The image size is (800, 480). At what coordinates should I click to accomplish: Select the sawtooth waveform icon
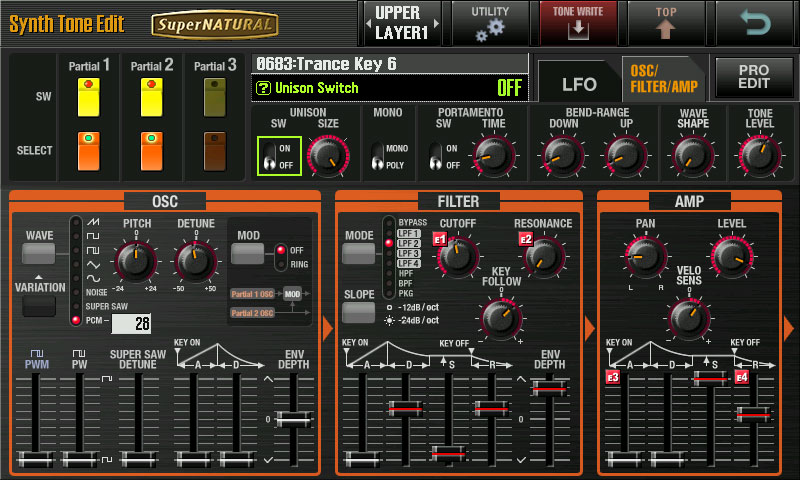pyautogui.click(x=93, y=222)
